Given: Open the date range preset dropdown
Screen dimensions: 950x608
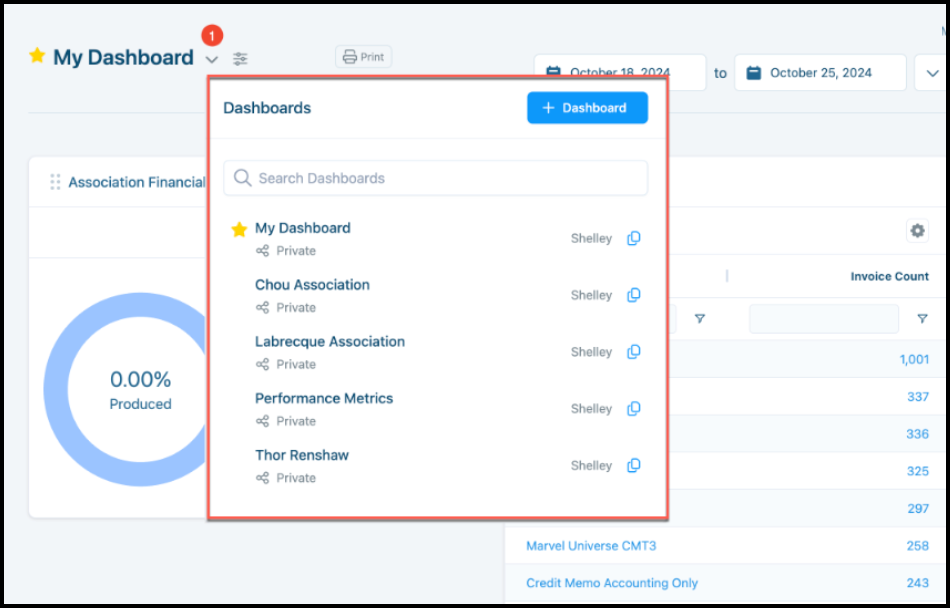Looking at the screenshot, I should point(932,73).
